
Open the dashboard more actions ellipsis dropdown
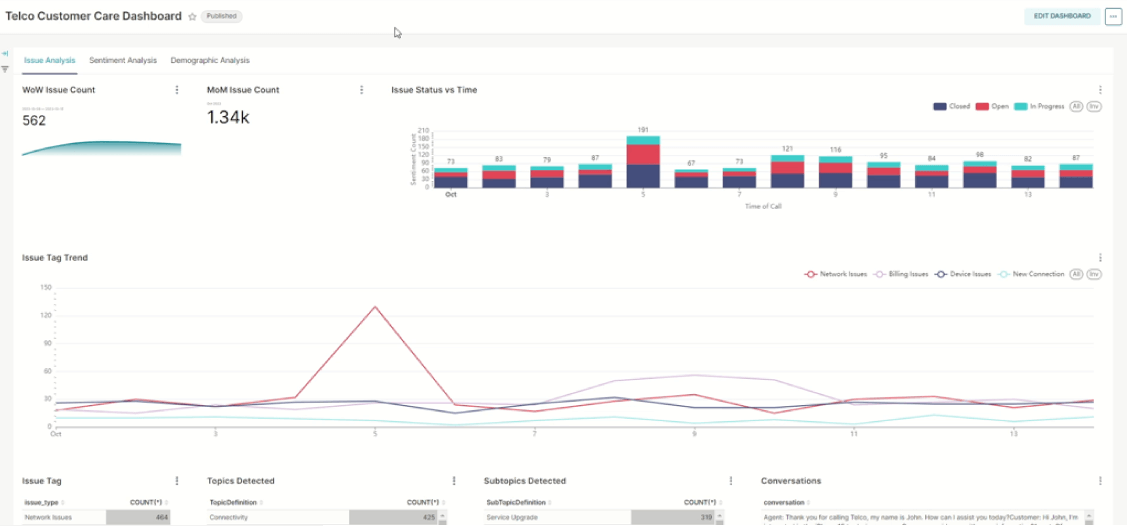click(1113, 17)
